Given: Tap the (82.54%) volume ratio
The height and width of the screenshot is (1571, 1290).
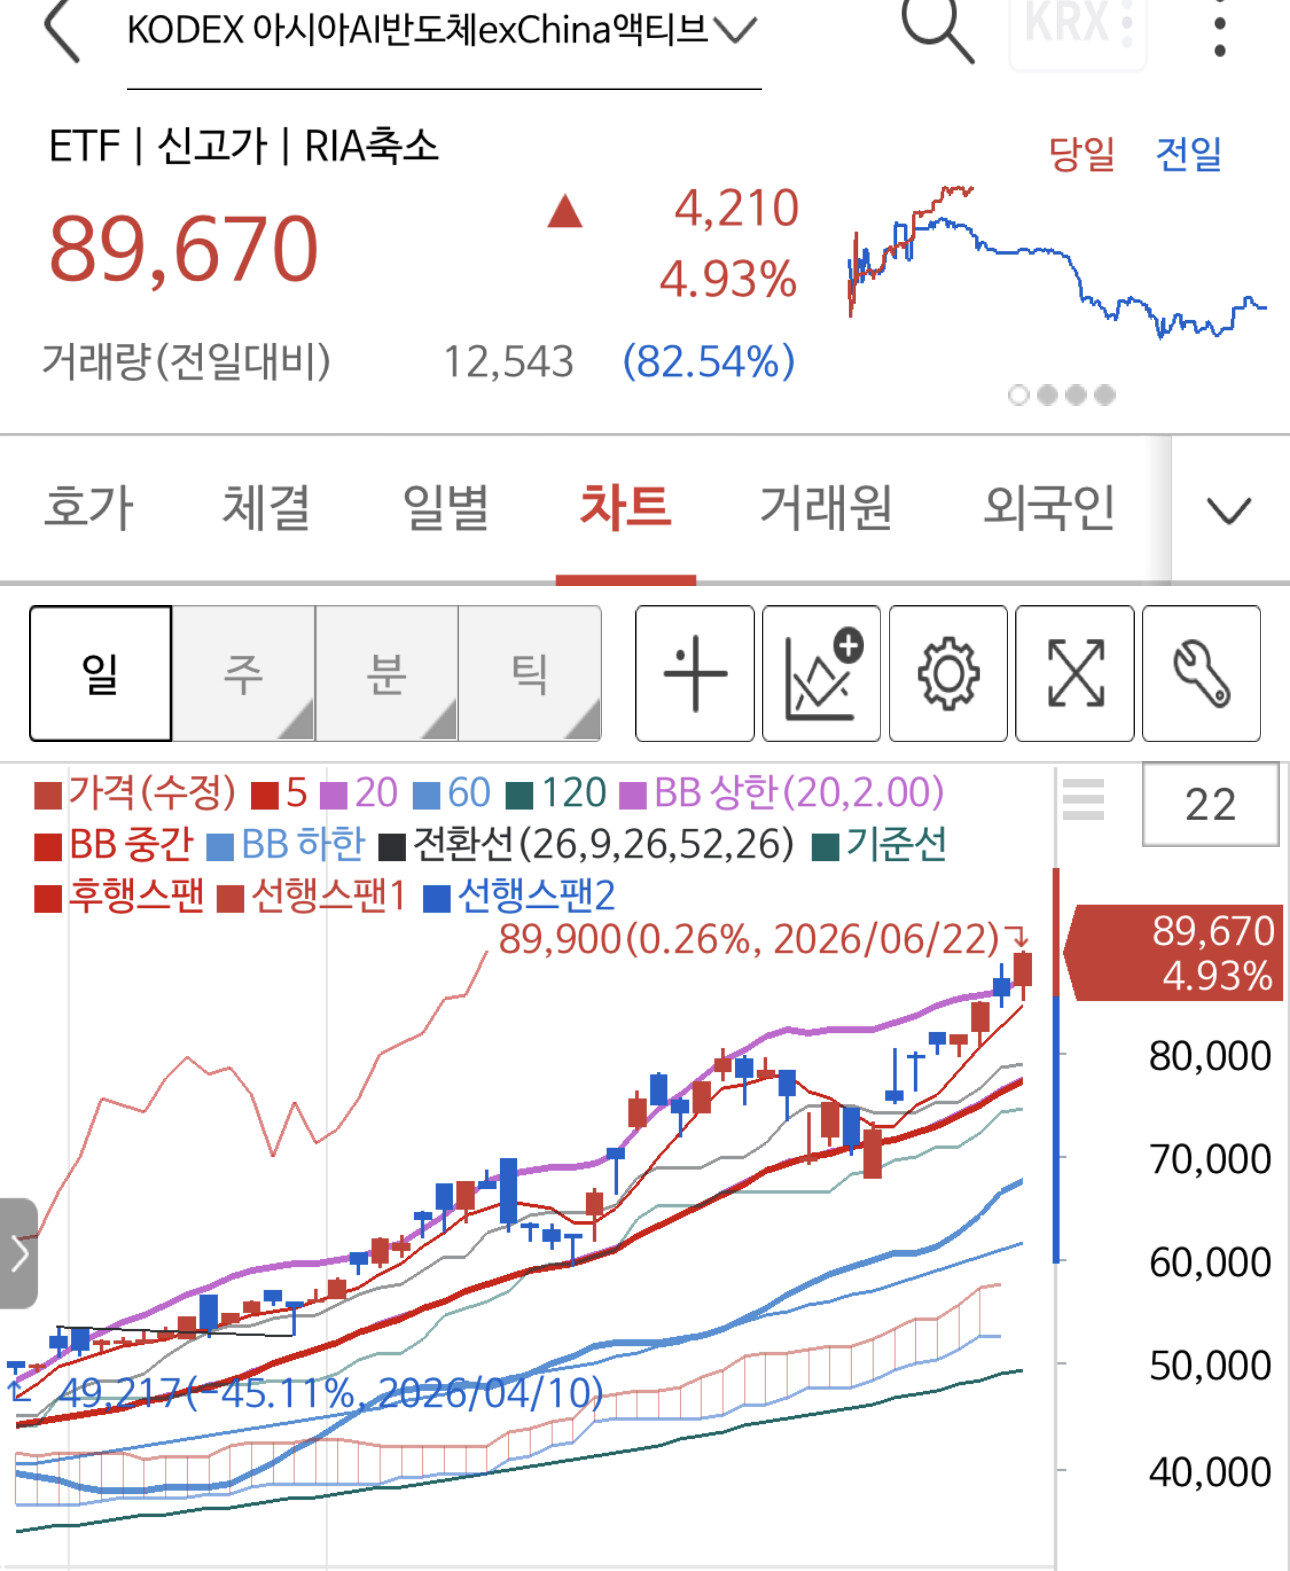Looking at the screenshot, I should [x=709, y=362].
